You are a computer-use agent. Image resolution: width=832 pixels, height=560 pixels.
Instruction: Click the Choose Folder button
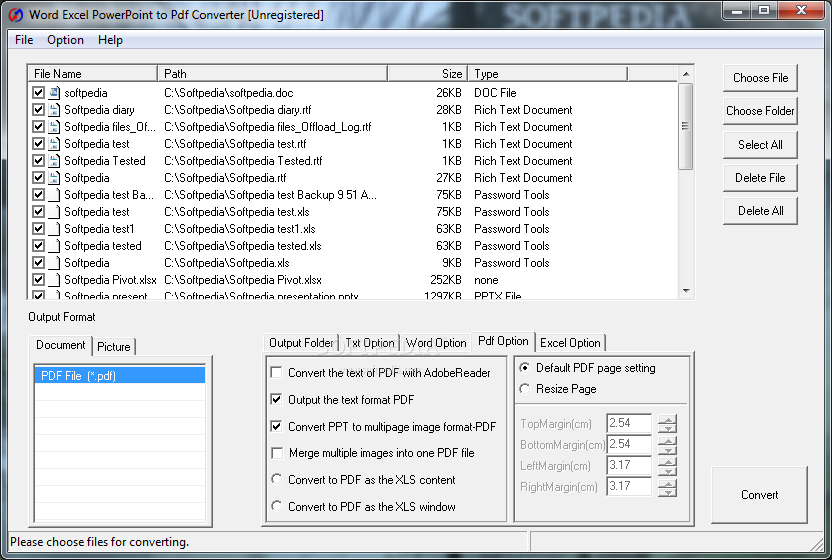coord(760,111)
